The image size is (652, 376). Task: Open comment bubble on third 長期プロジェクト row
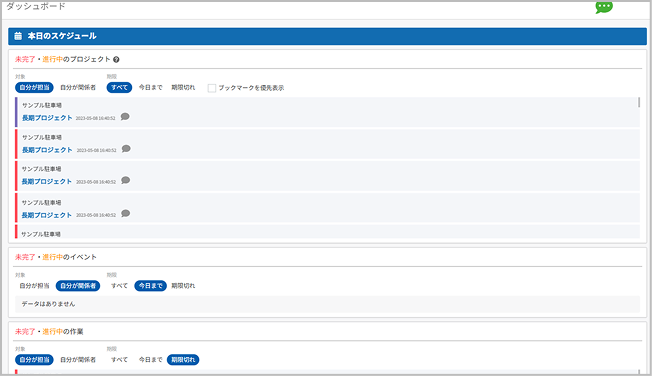pyautogui.click(x=126, y=180)
